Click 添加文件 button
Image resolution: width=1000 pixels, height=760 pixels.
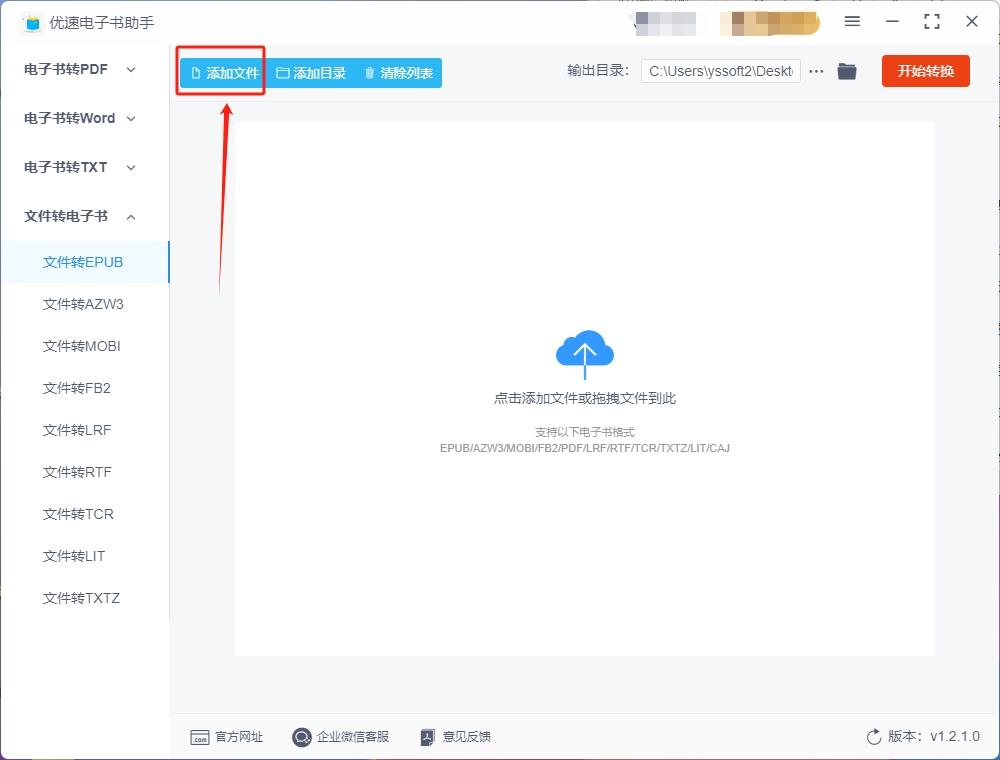point(224,73)
